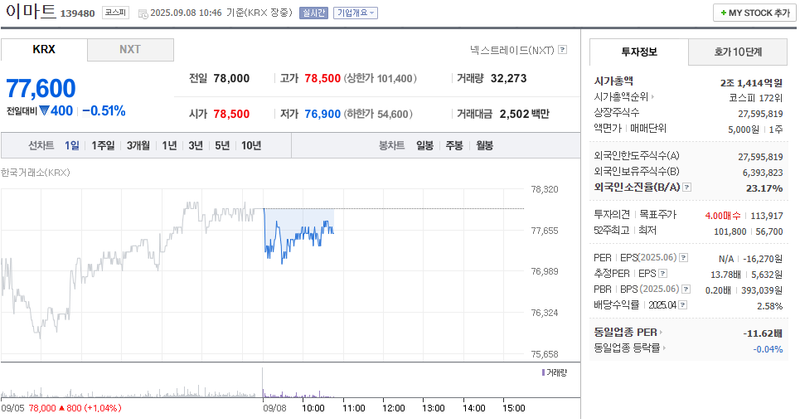Click the 거래량 legend marker on chart
Image resolution: width=800 pixels, height=419 pixels.
pos(543,373)
